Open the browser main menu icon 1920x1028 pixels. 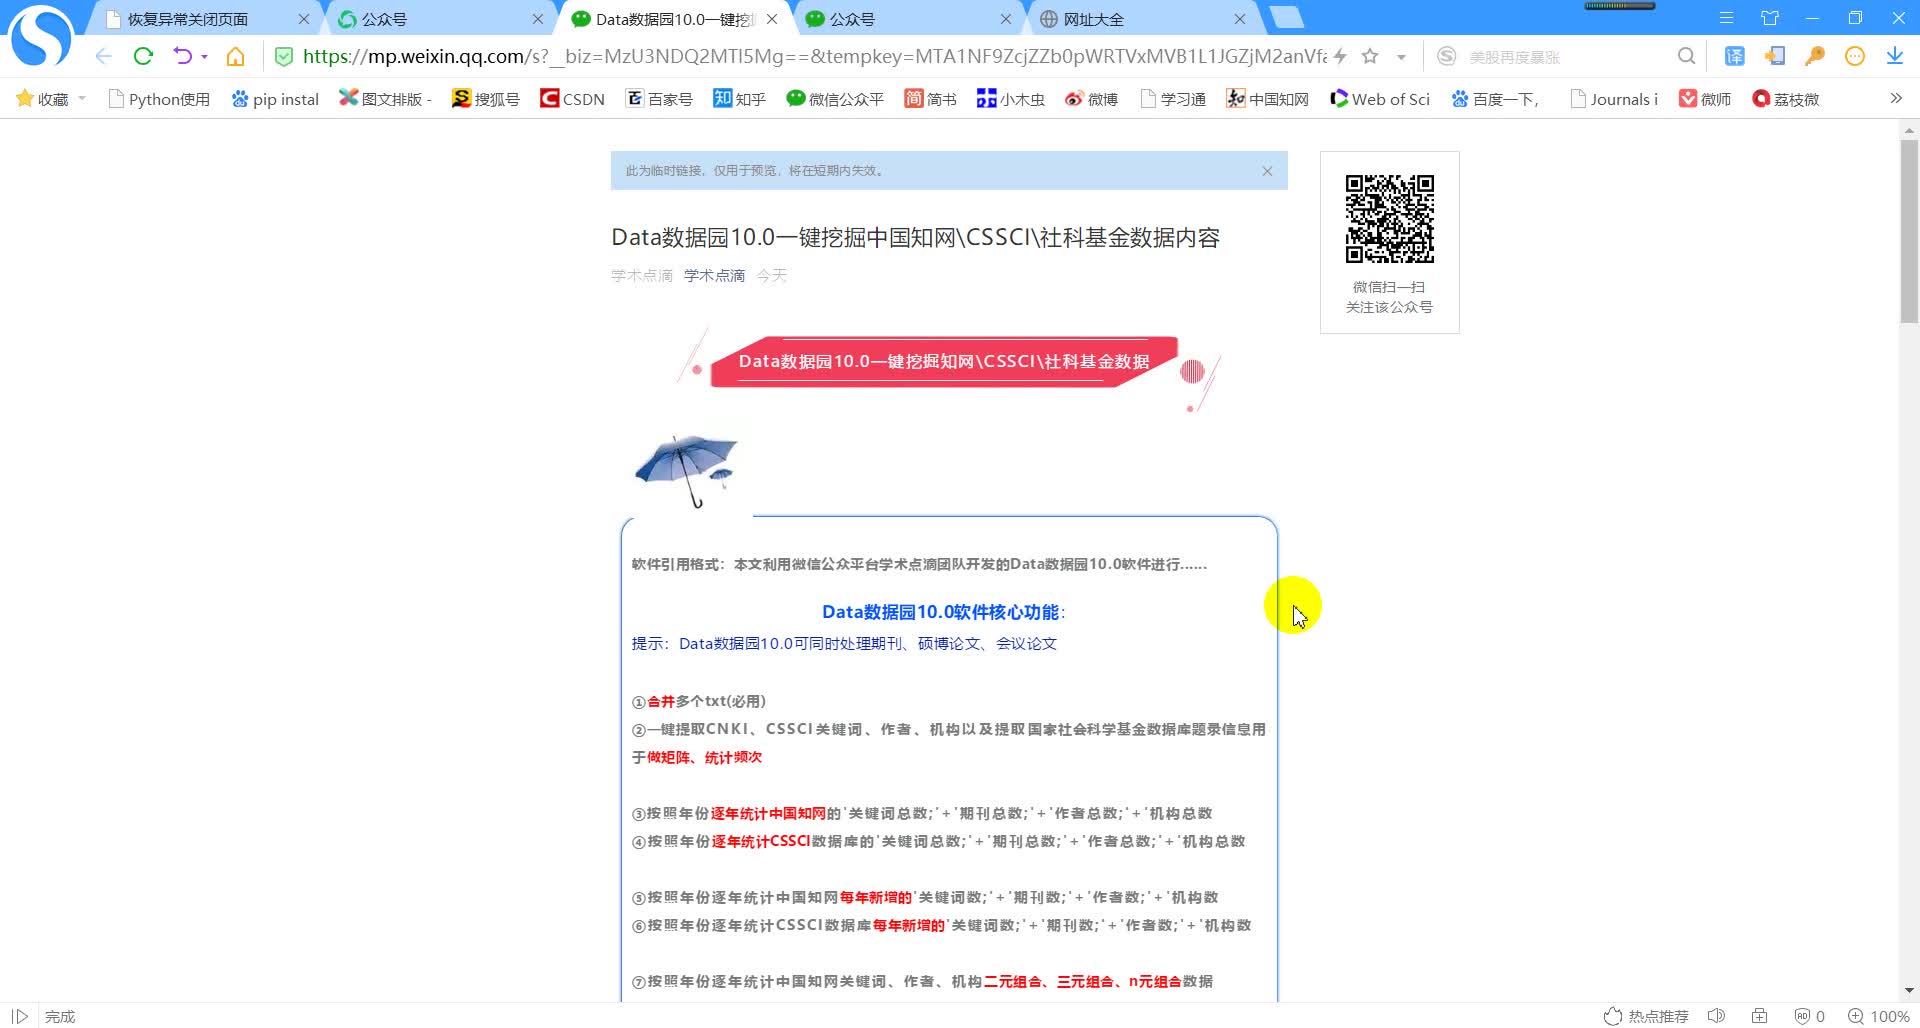click(x=1726, y=18)
